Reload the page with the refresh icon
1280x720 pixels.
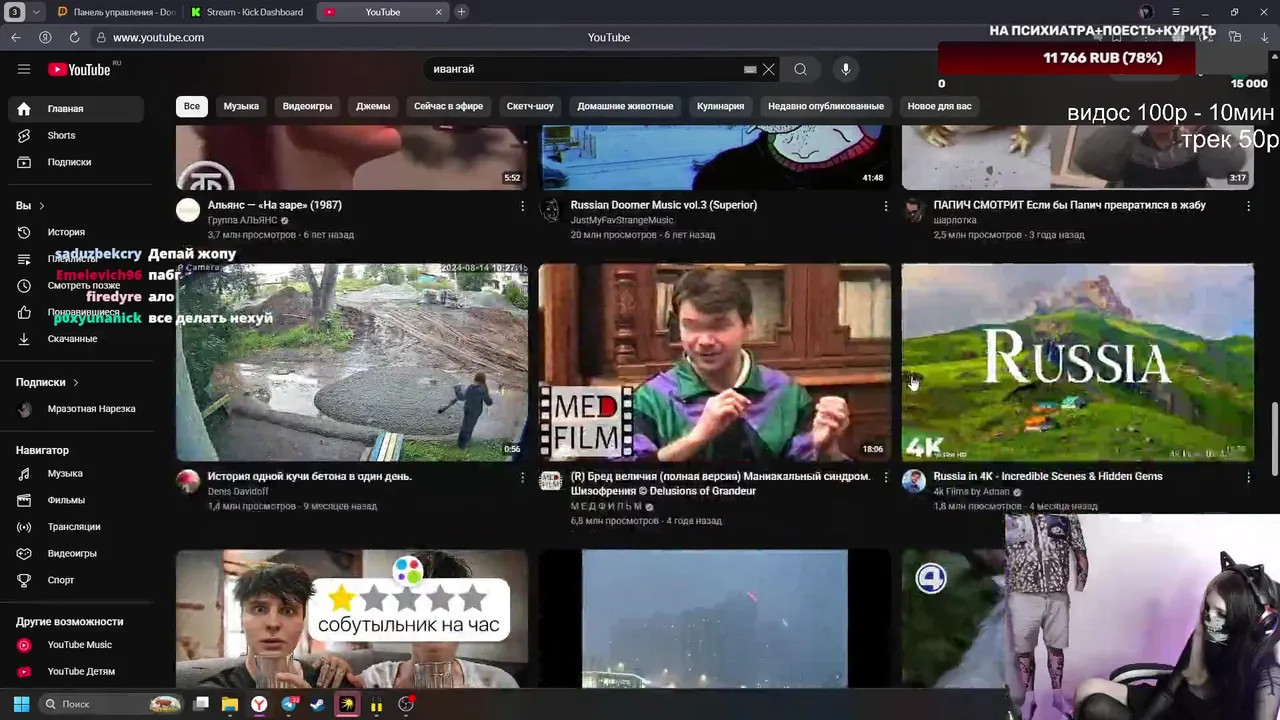click(x=74, y=37)
